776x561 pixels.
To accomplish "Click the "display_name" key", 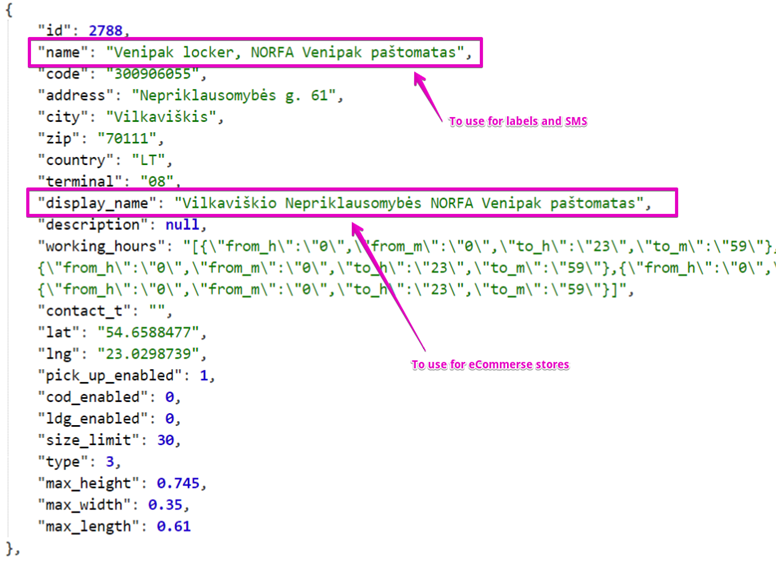I will [x=89, y=203].
